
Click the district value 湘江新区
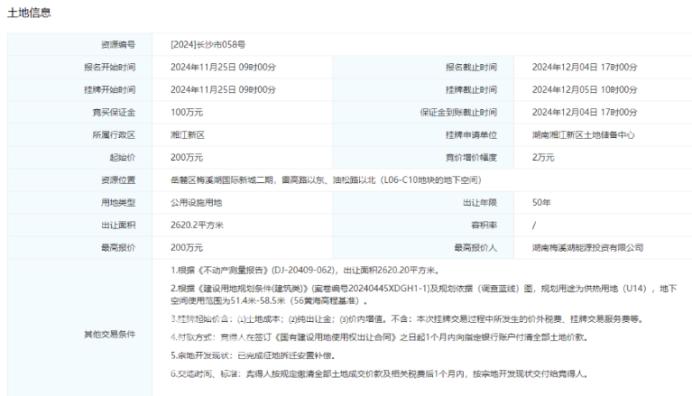[187, 135]
